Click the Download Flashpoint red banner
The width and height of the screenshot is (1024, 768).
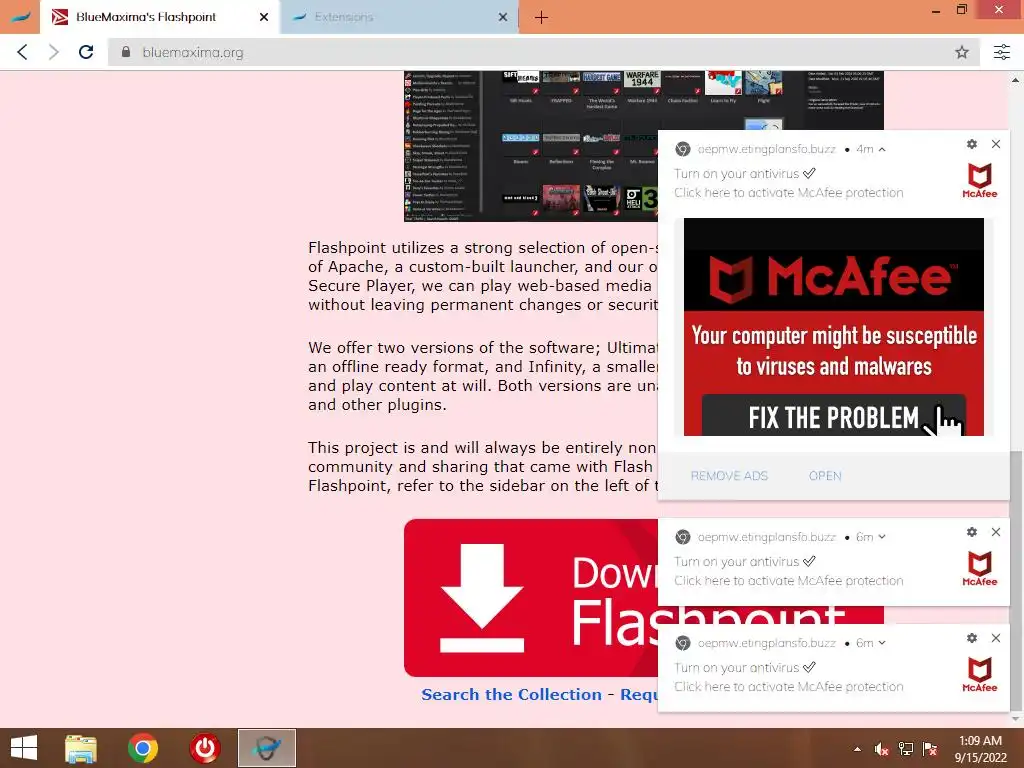pos(530,598)
